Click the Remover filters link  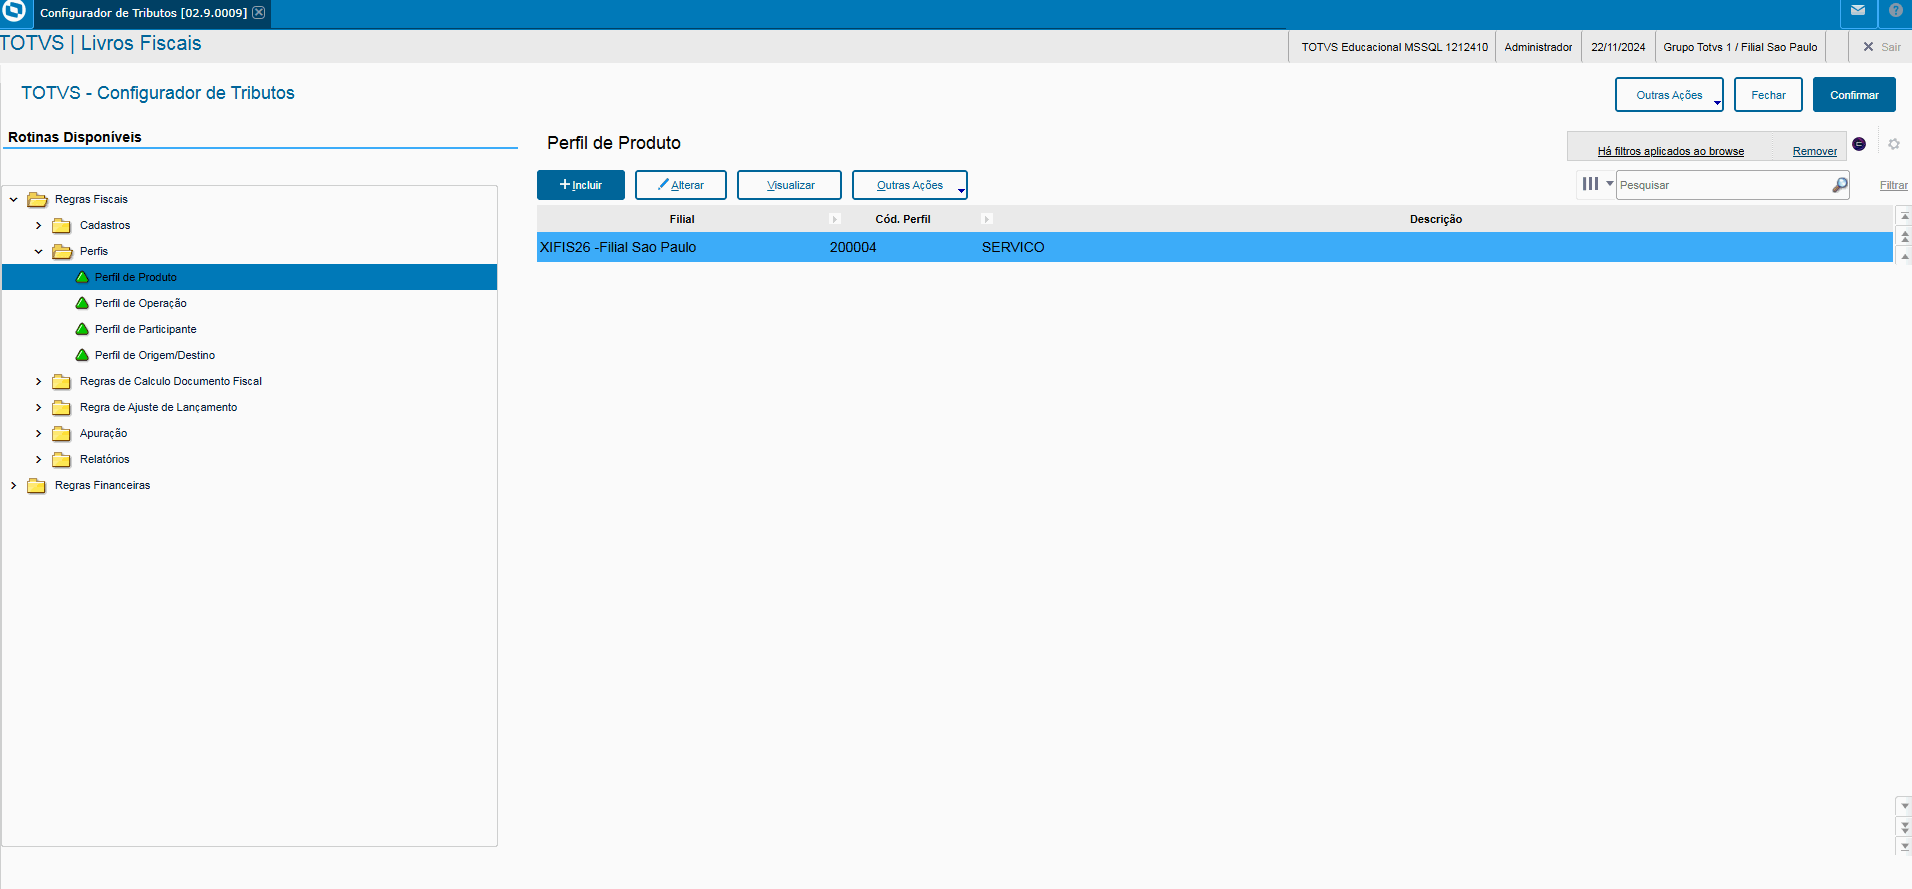1815,151
